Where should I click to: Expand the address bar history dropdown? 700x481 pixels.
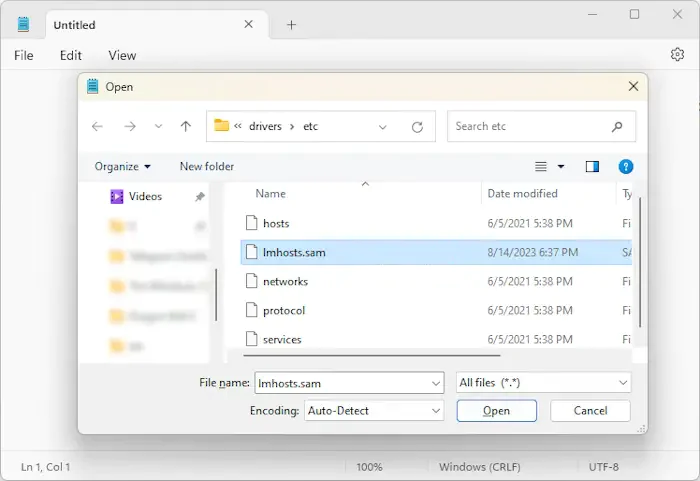click(x=383, y=127)
